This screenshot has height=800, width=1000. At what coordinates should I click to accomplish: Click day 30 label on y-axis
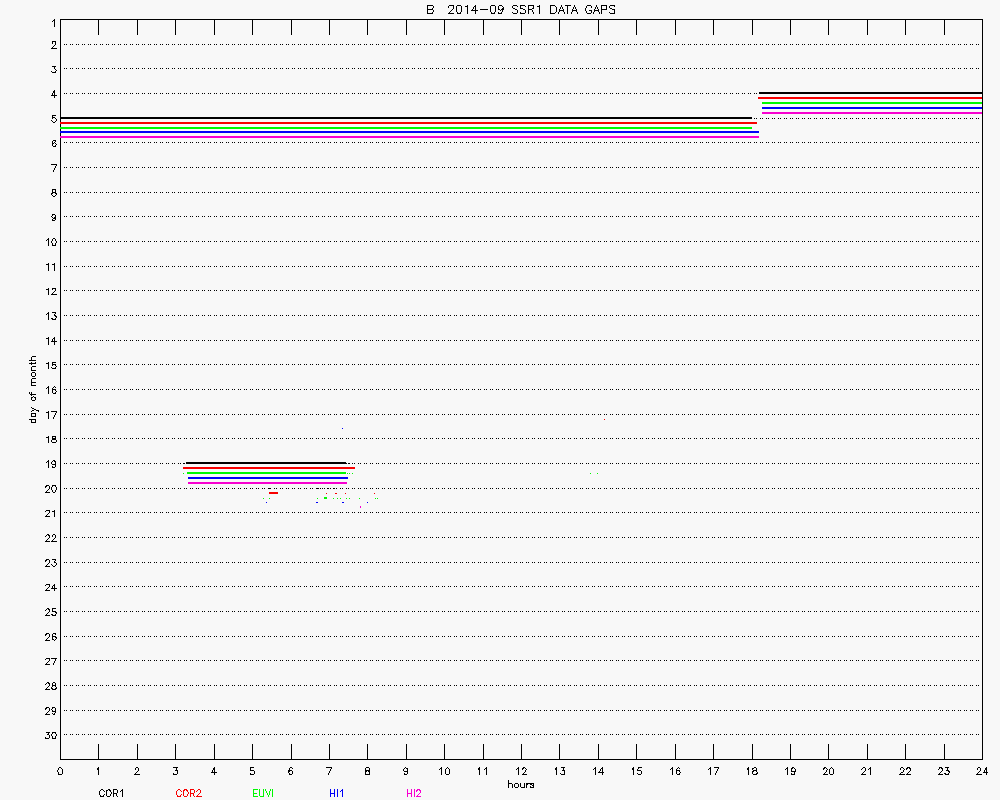[50, 735]
